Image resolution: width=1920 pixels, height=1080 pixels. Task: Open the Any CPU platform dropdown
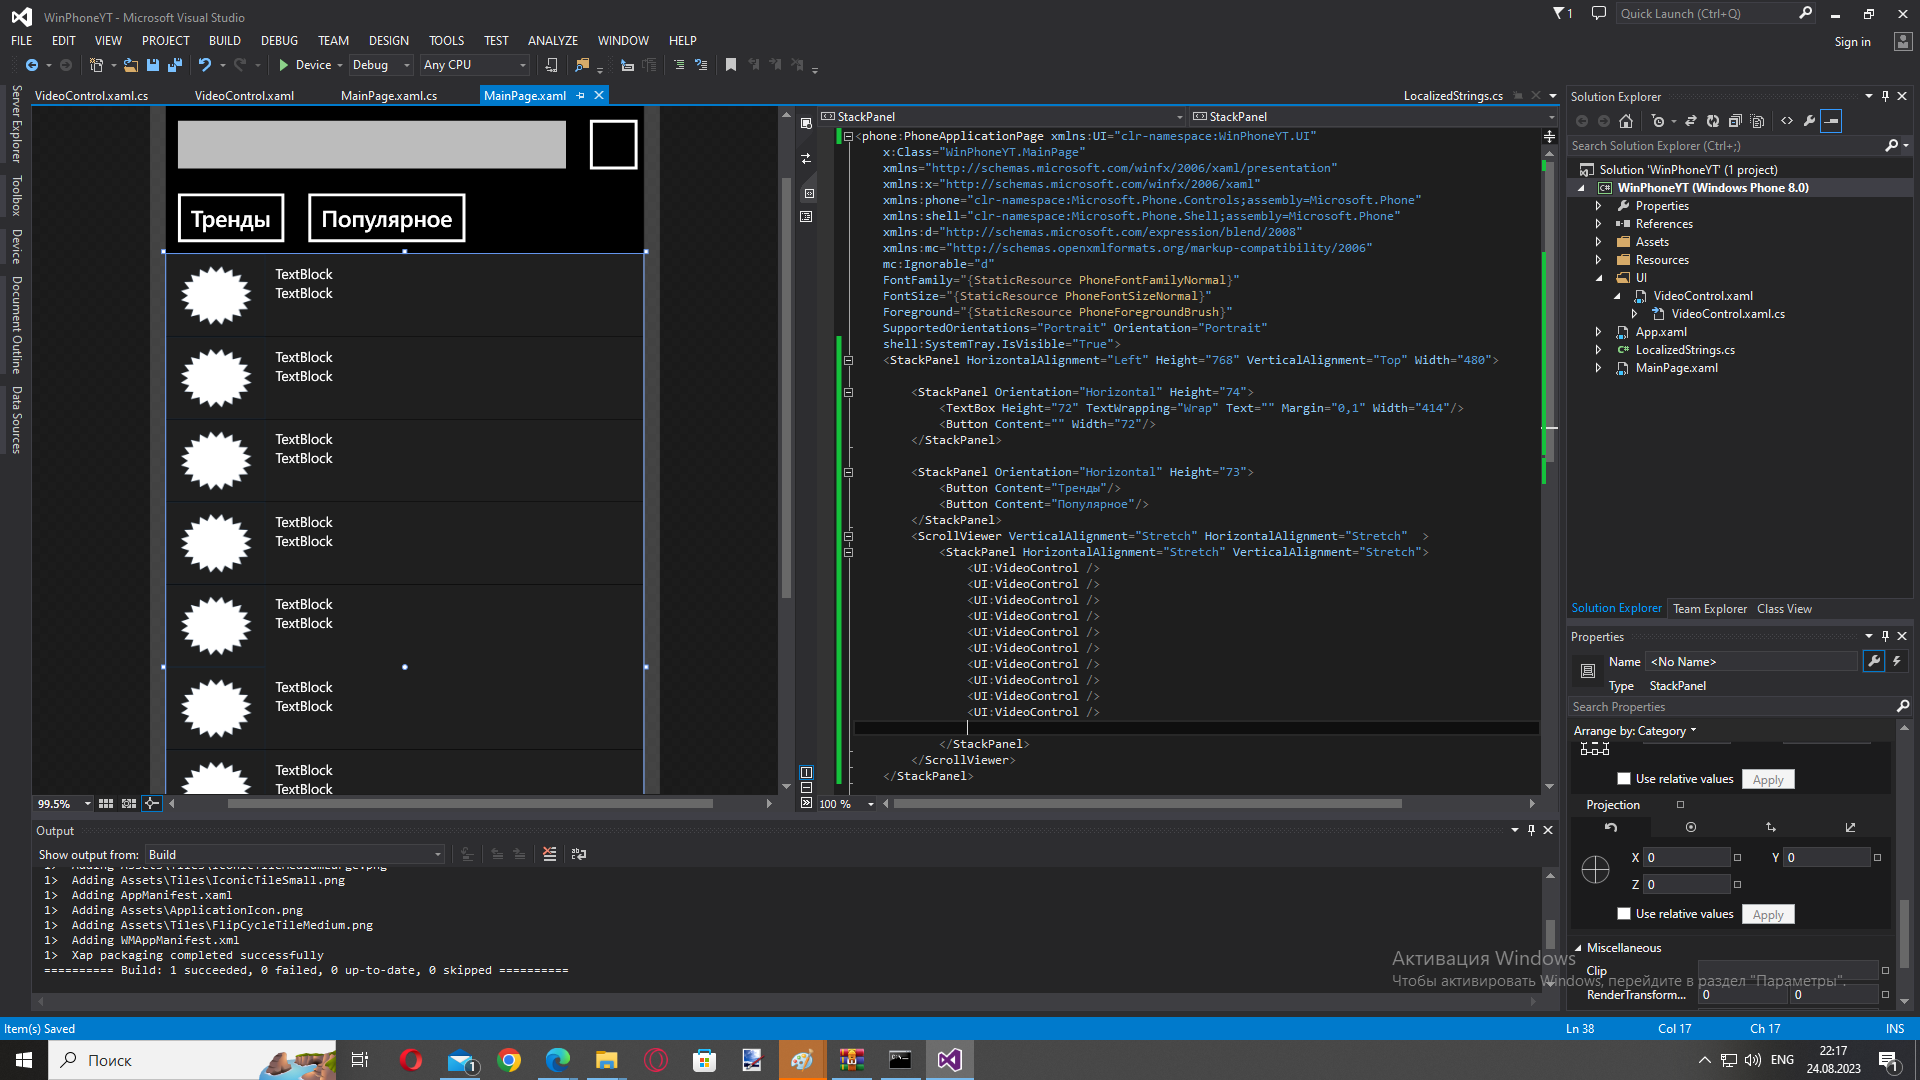(x=475, y=65)
